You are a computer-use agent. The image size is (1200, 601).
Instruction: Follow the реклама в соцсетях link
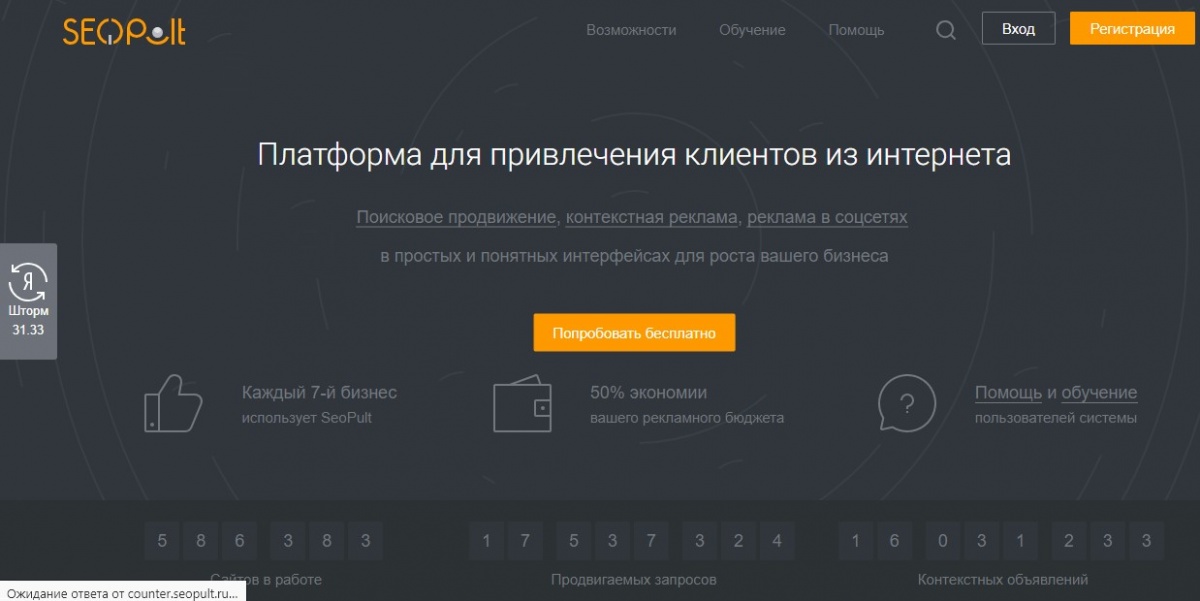point(828,217)
